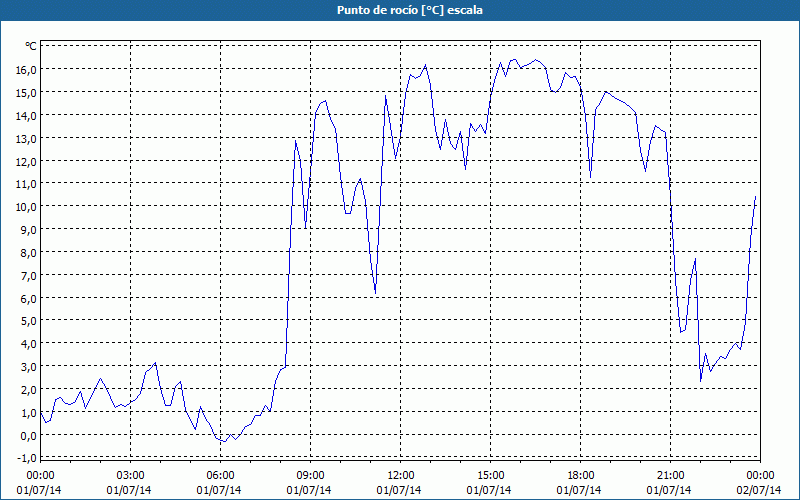Click the '15:00' time label
800x500 pixels.
tap(490, 476)
